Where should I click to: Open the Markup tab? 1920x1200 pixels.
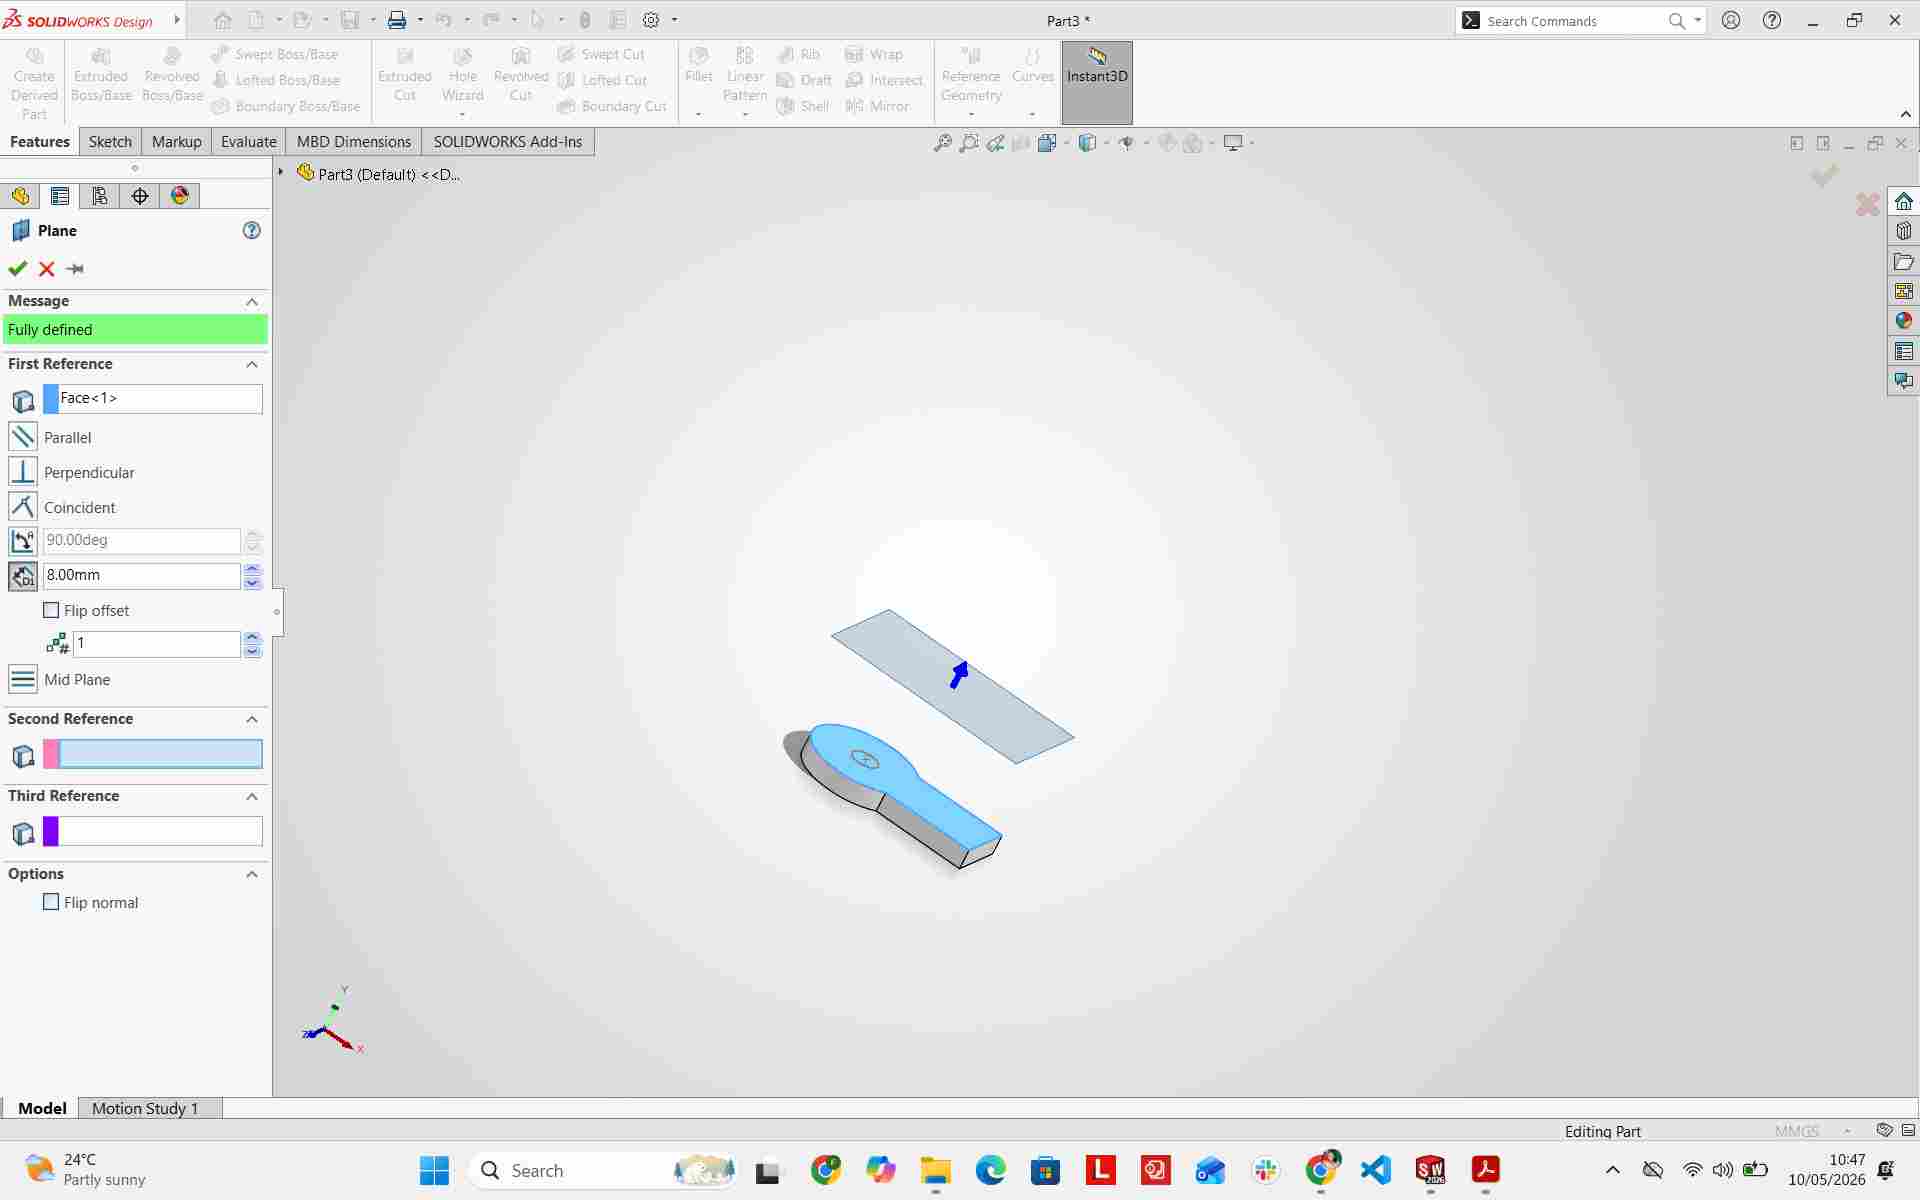click(x=177, y=142)
